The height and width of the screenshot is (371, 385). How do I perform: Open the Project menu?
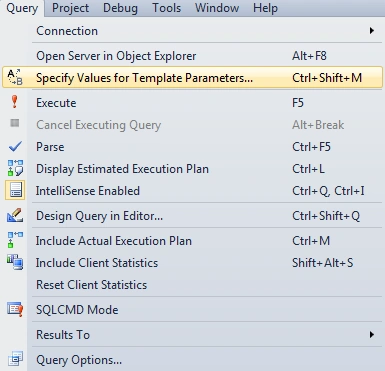pos(70,8)
